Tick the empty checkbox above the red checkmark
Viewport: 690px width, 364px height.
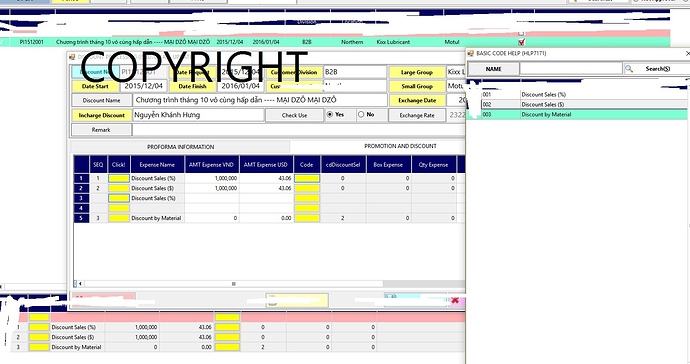(x=521, y=33)
